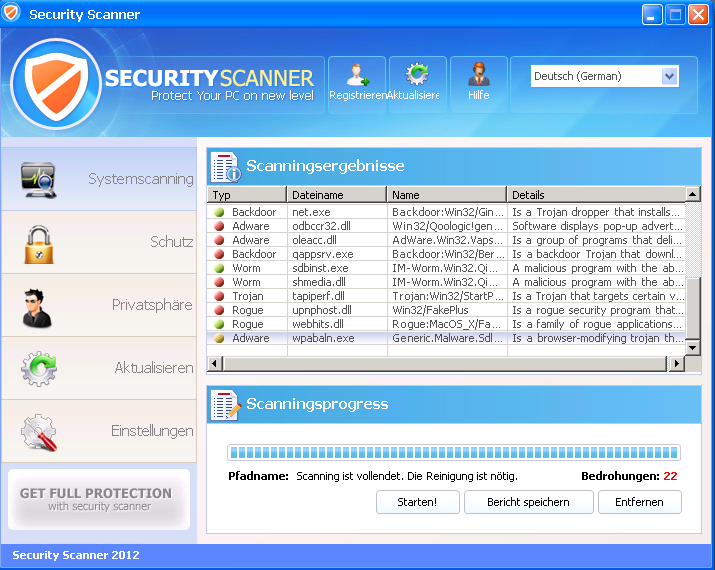Click green status dot for webhits.dll
The image size is (715, 570).
pos(219,324)
